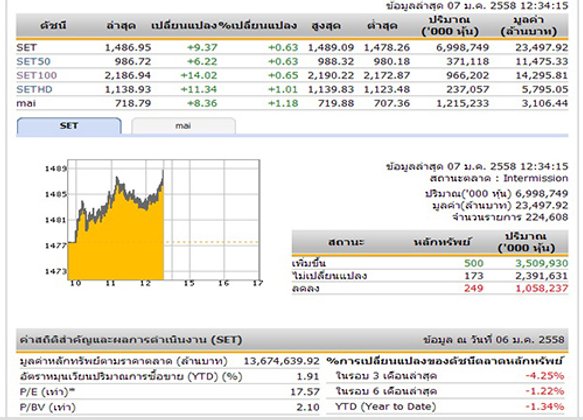Select SET100 last value 2,186.94
Image resolution: width=583 pixels, height=420 pixels.
[x=128, y=75]
